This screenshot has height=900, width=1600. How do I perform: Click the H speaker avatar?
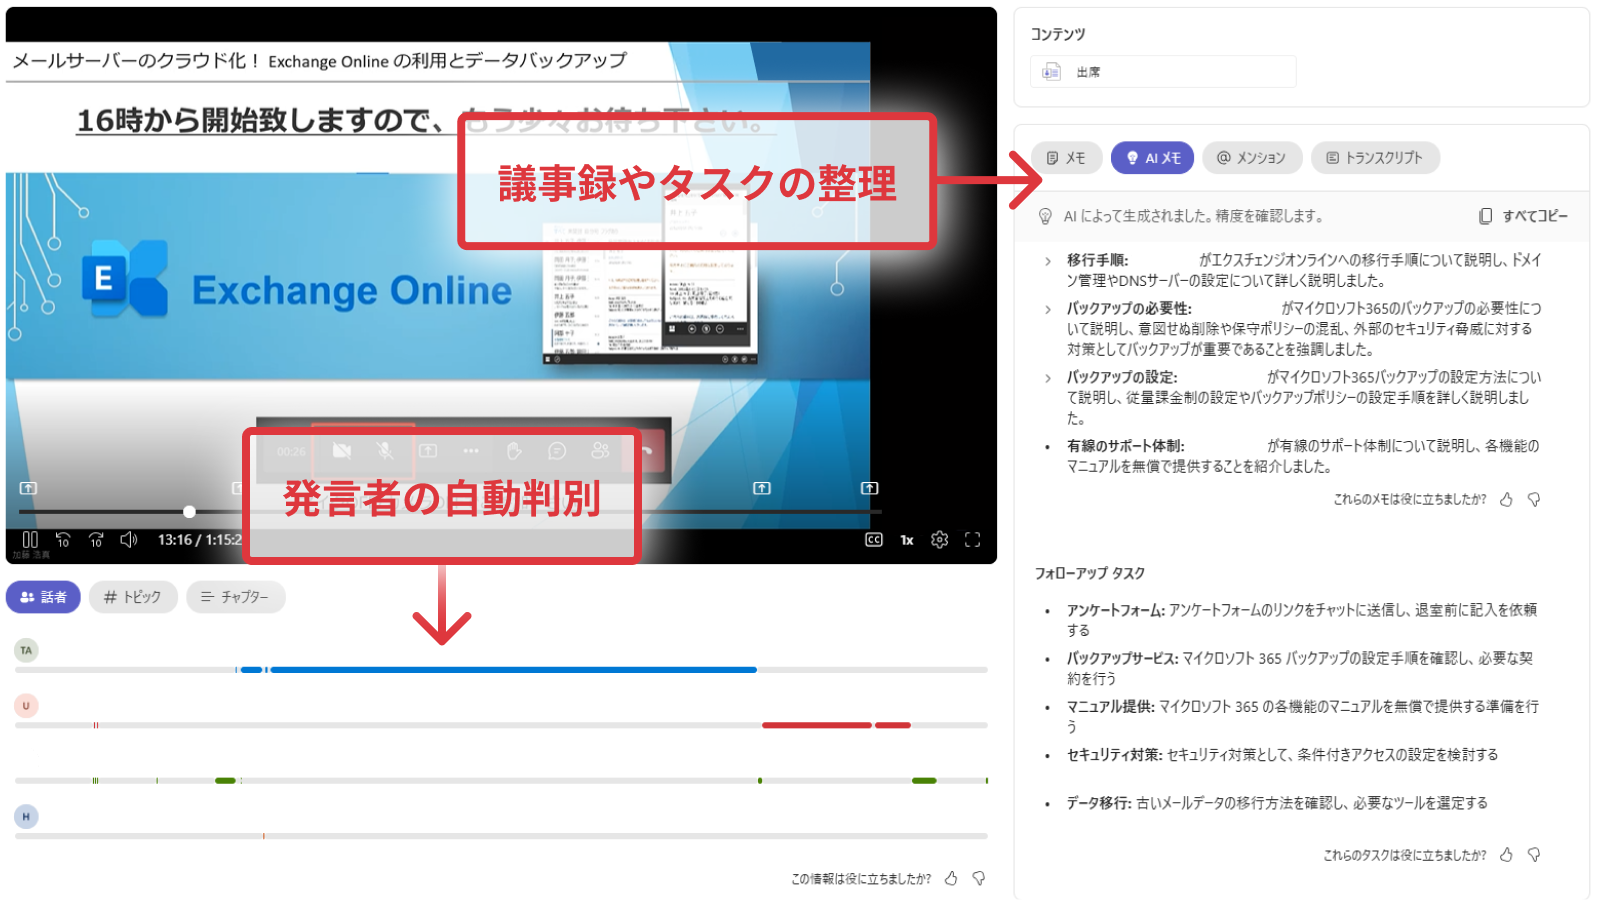[x=26, y=817]
